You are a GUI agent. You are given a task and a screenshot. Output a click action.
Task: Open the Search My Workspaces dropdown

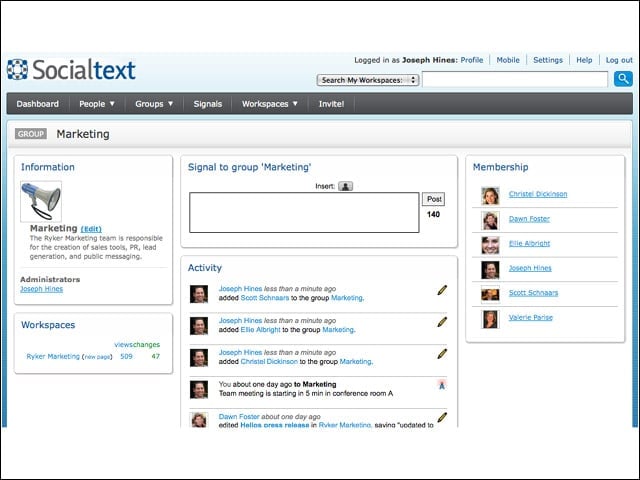click(x=368, y=80)
